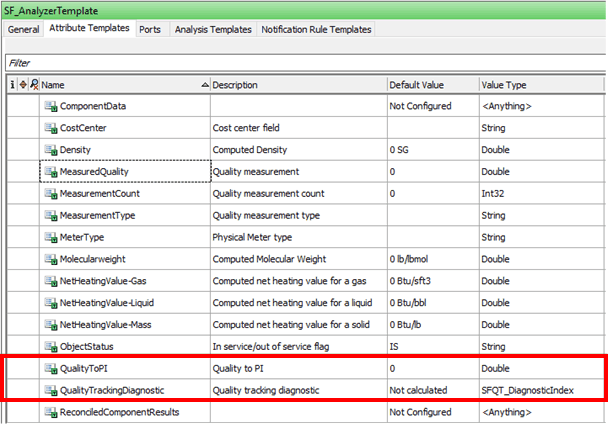This screenshot has height=424, width=608.
Task: Open the Ports tab
Action: pos(150,29)
